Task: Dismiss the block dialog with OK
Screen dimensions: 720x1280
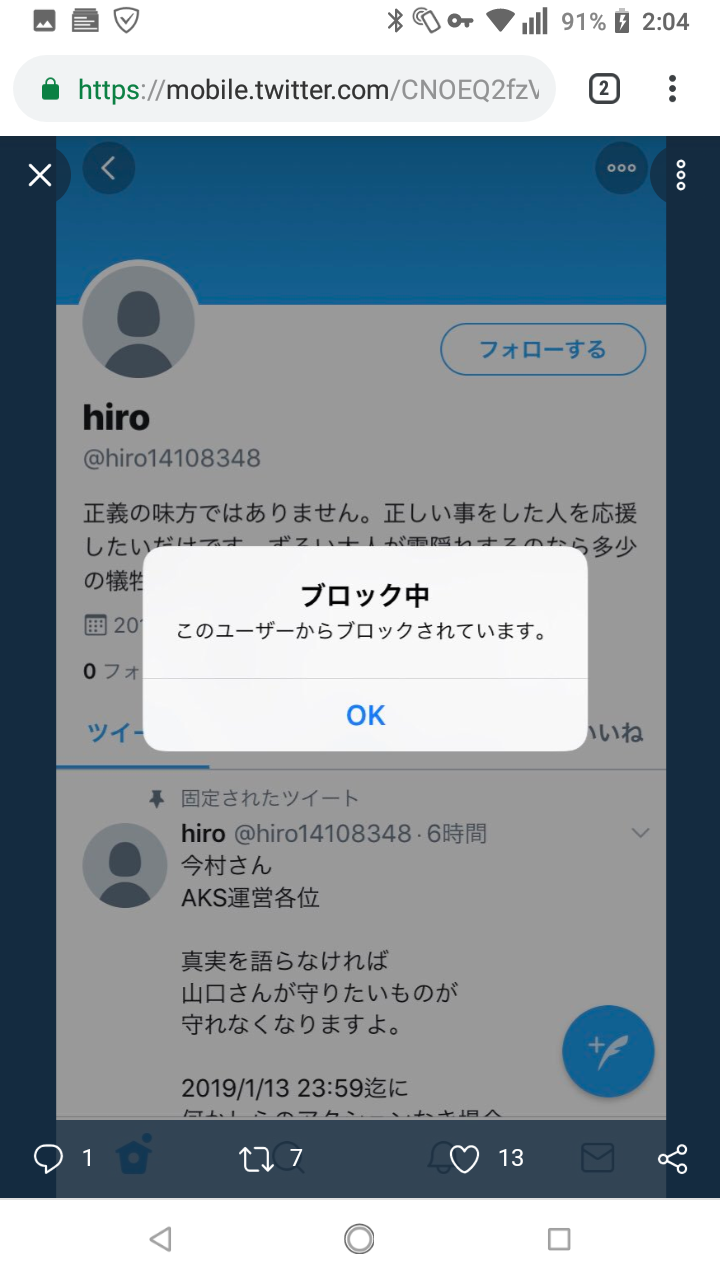Action: click(x=365, y=715)
